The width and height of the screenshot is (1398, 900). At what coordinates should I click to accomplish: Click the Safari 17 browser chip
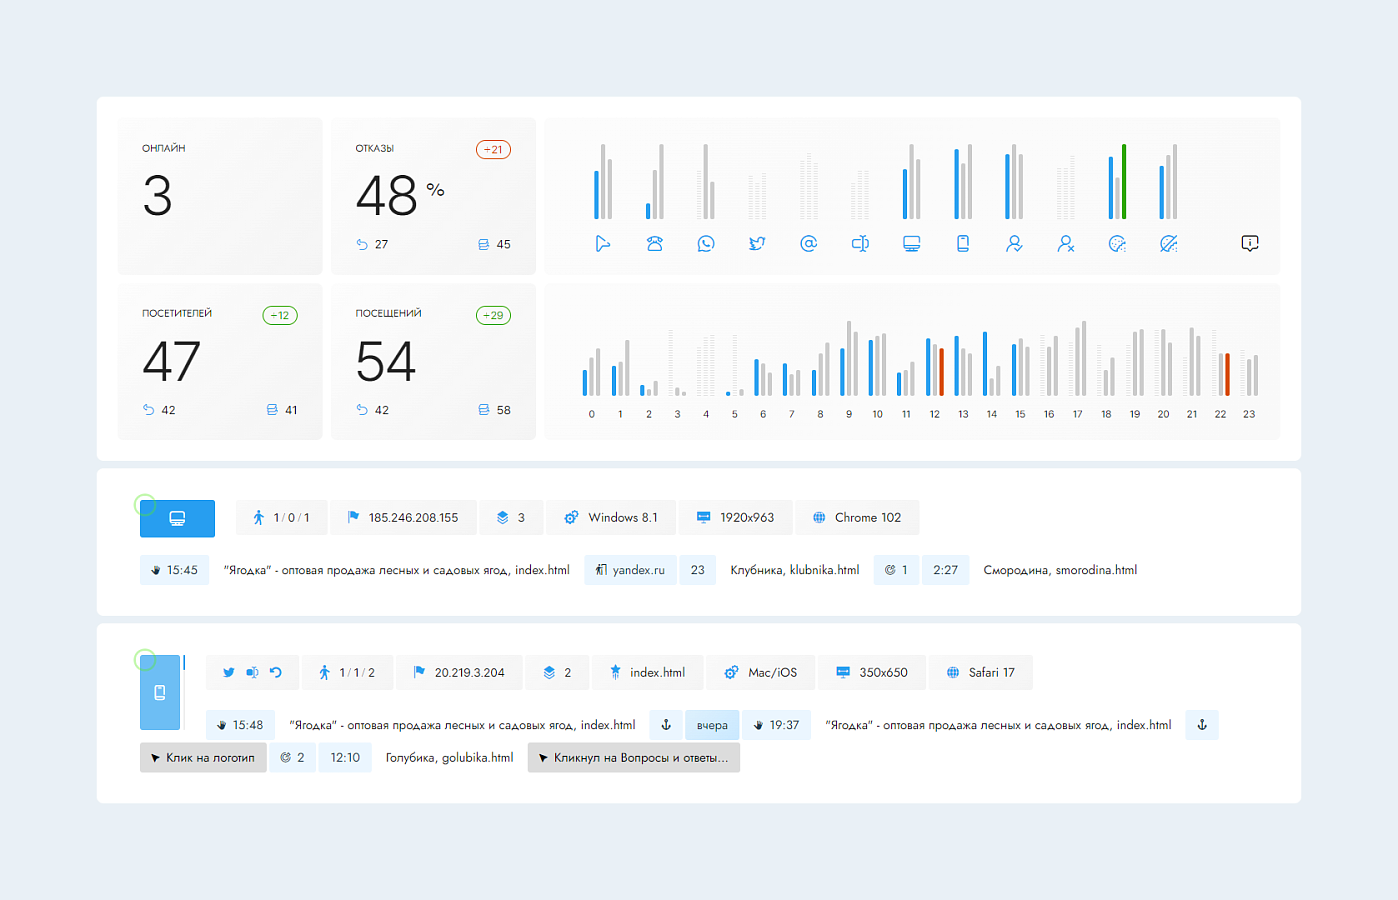click(981, 673)
